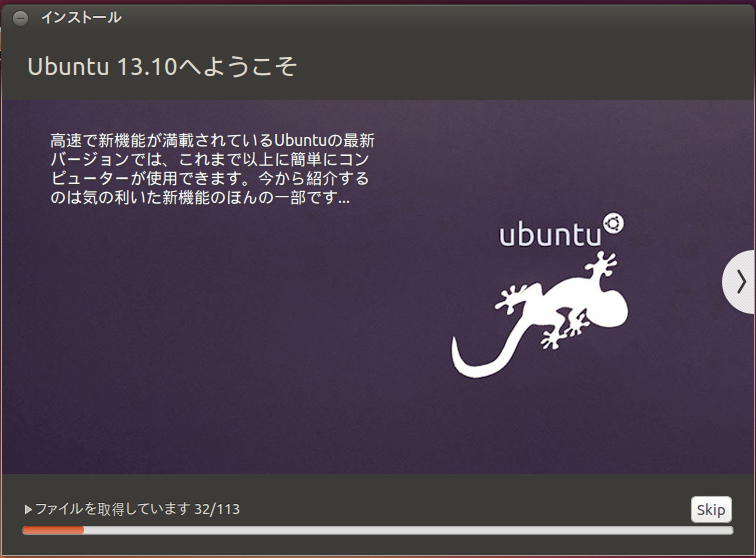Select the 'Ubuntu 13.10へようこそ' heading
This screenshot has width=756, height=558.
click(162, 67)
